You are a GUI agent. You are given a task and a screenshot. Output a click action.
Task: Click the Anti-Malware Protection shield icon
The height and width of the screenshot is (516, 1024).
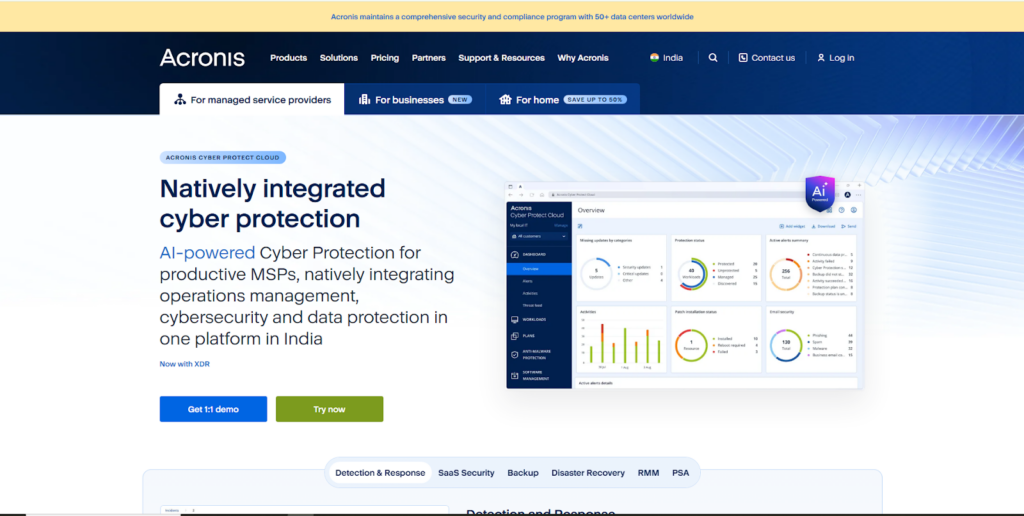pyautogui.click(x=514, y=354)
